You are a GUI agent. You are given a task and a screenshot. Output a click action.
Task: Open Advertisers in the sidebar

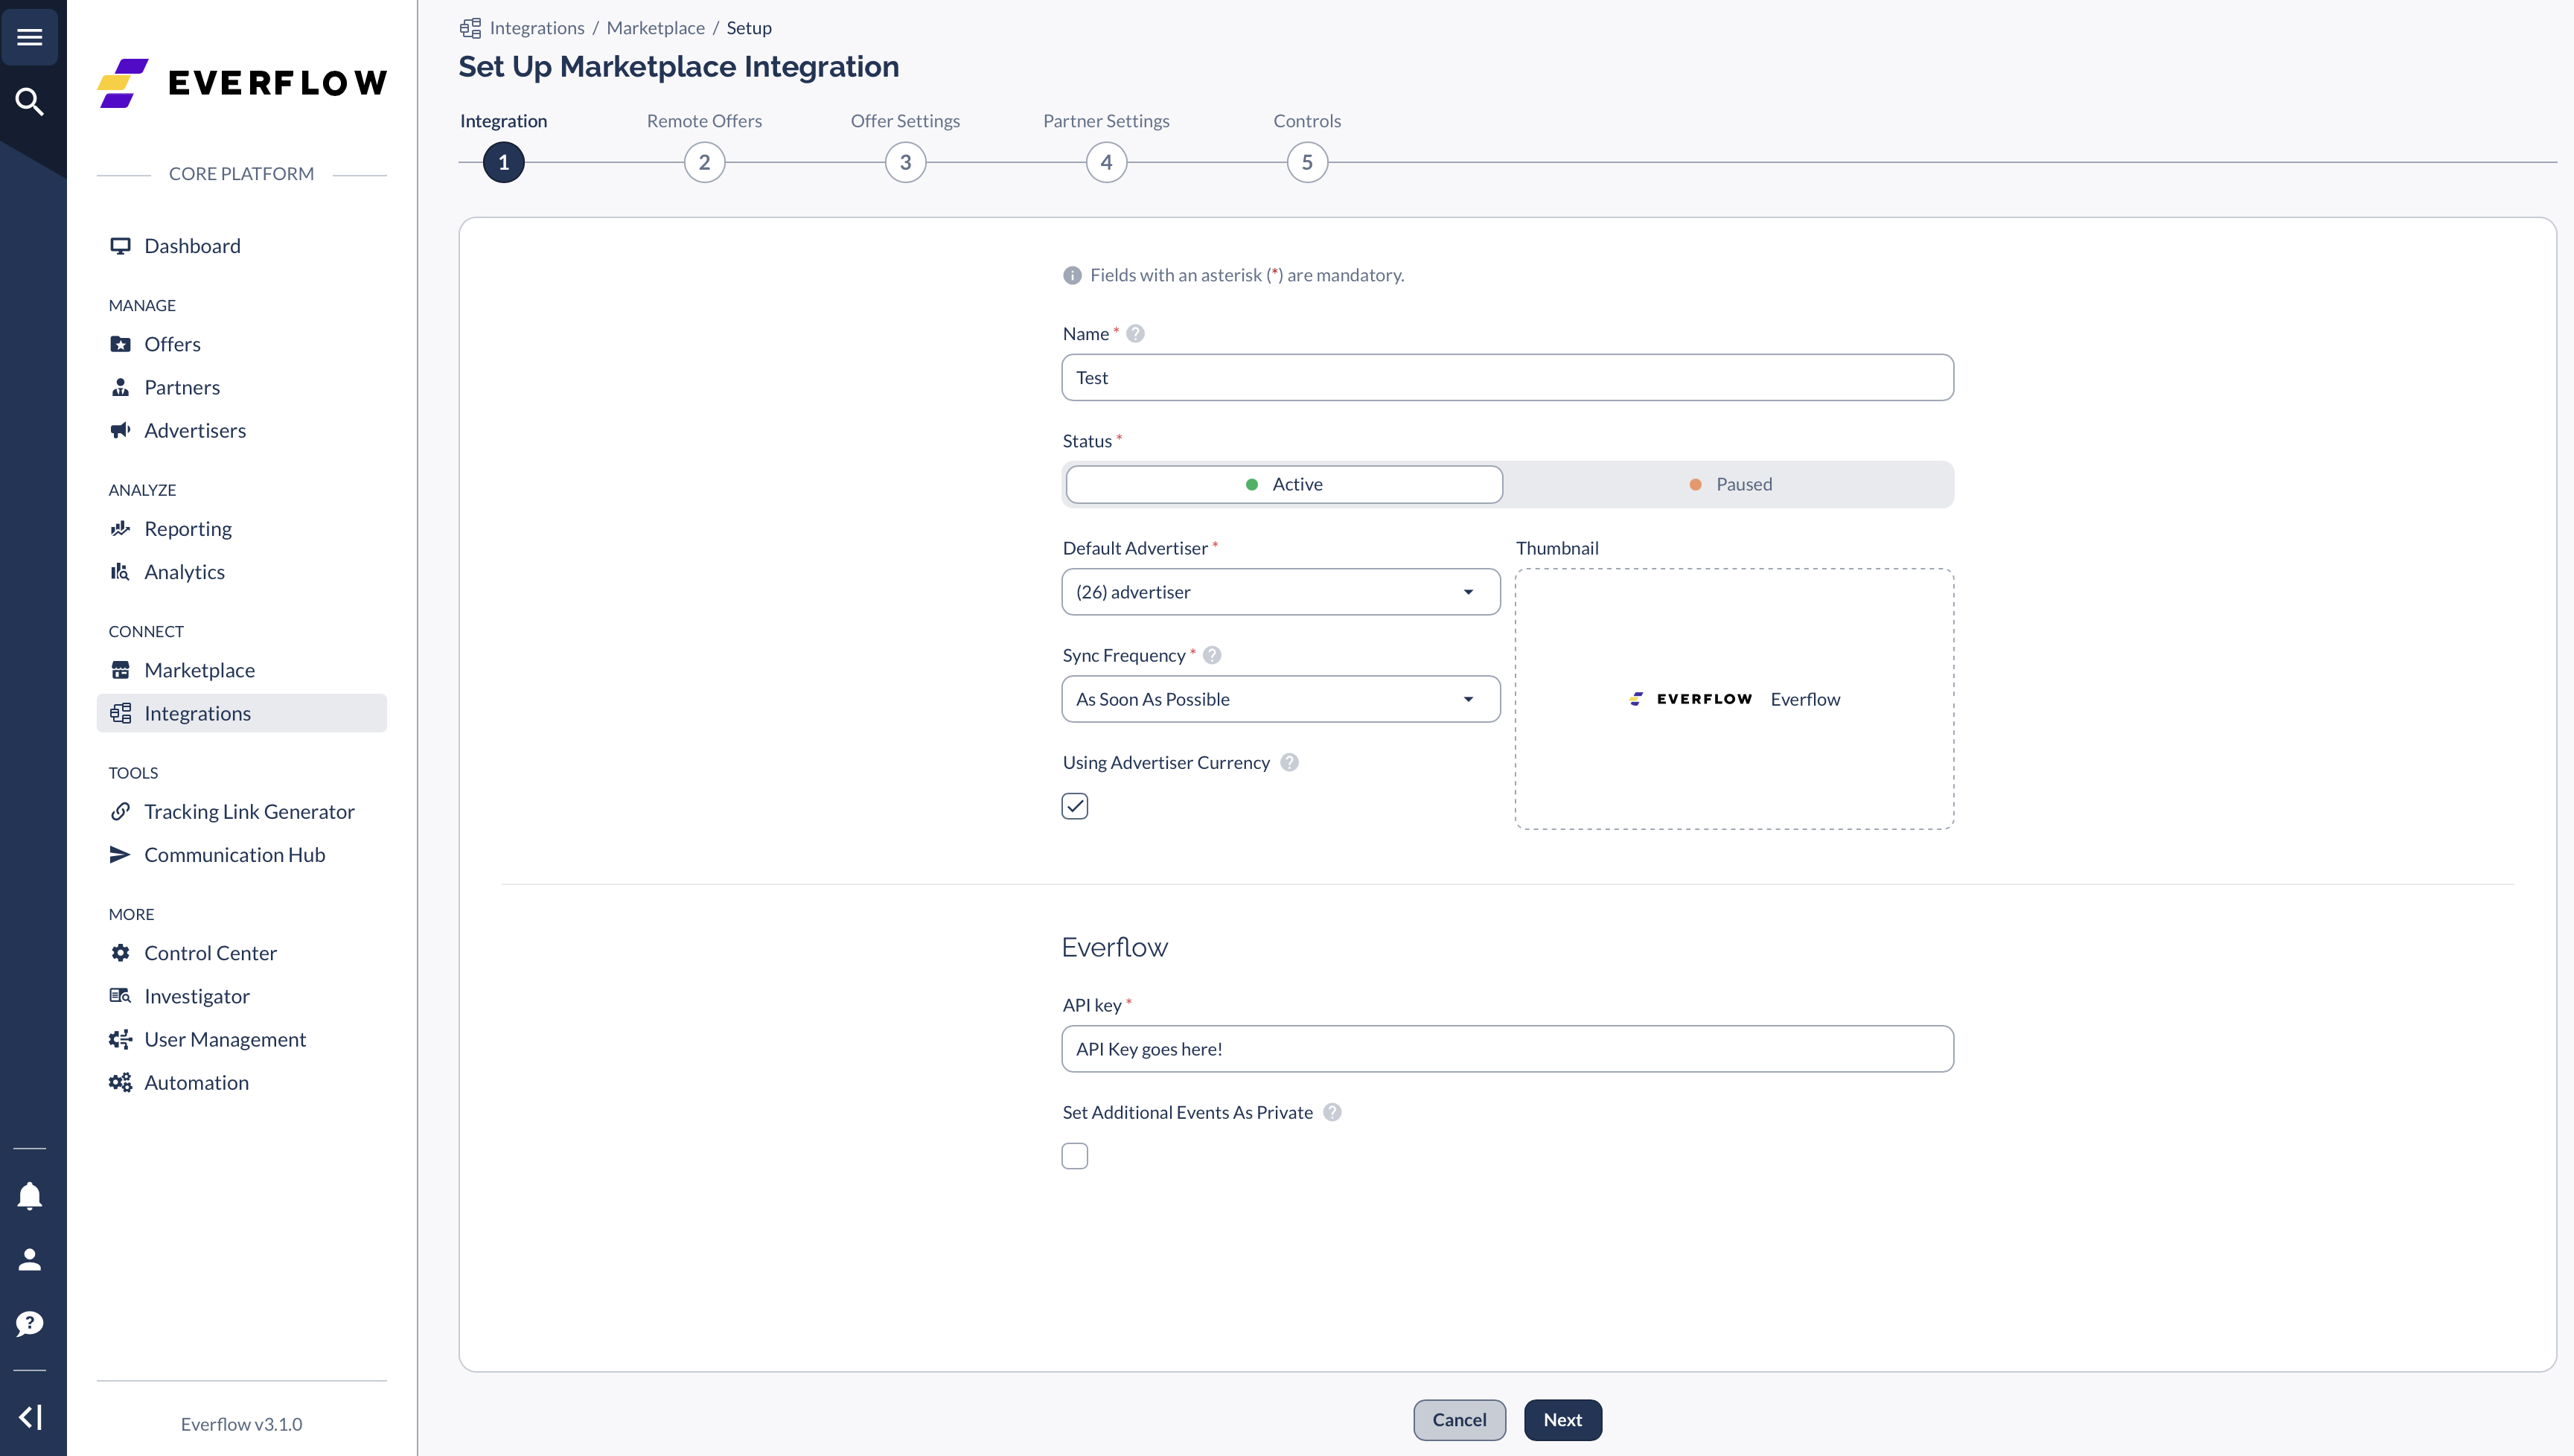coord(242,430)
